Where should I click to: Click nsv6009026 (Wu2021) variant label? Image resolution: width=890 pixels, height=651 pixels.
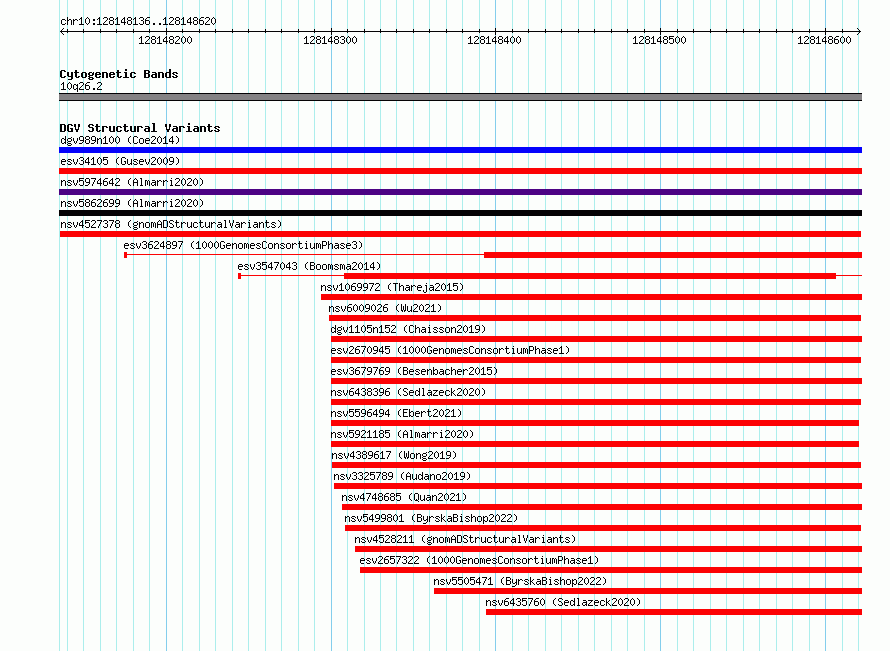click(x=385, y=308)
